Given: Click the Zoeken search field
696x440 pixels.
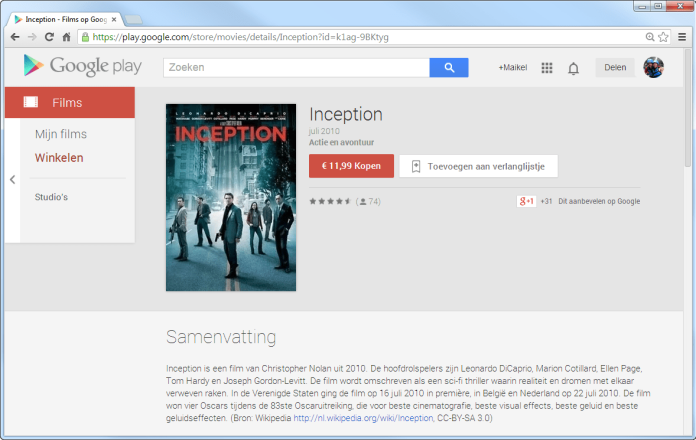Looking at the screenshot, I should click(297, 67).
